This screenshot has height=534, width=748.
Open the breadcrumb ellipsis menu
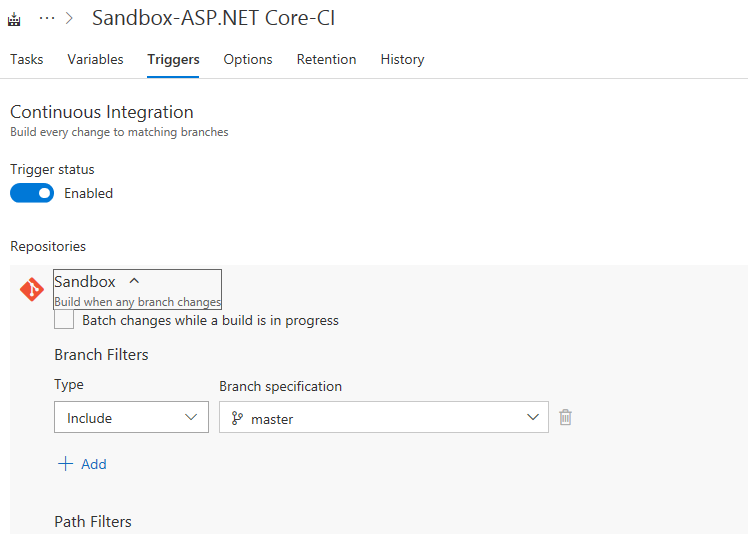(46, 18)
